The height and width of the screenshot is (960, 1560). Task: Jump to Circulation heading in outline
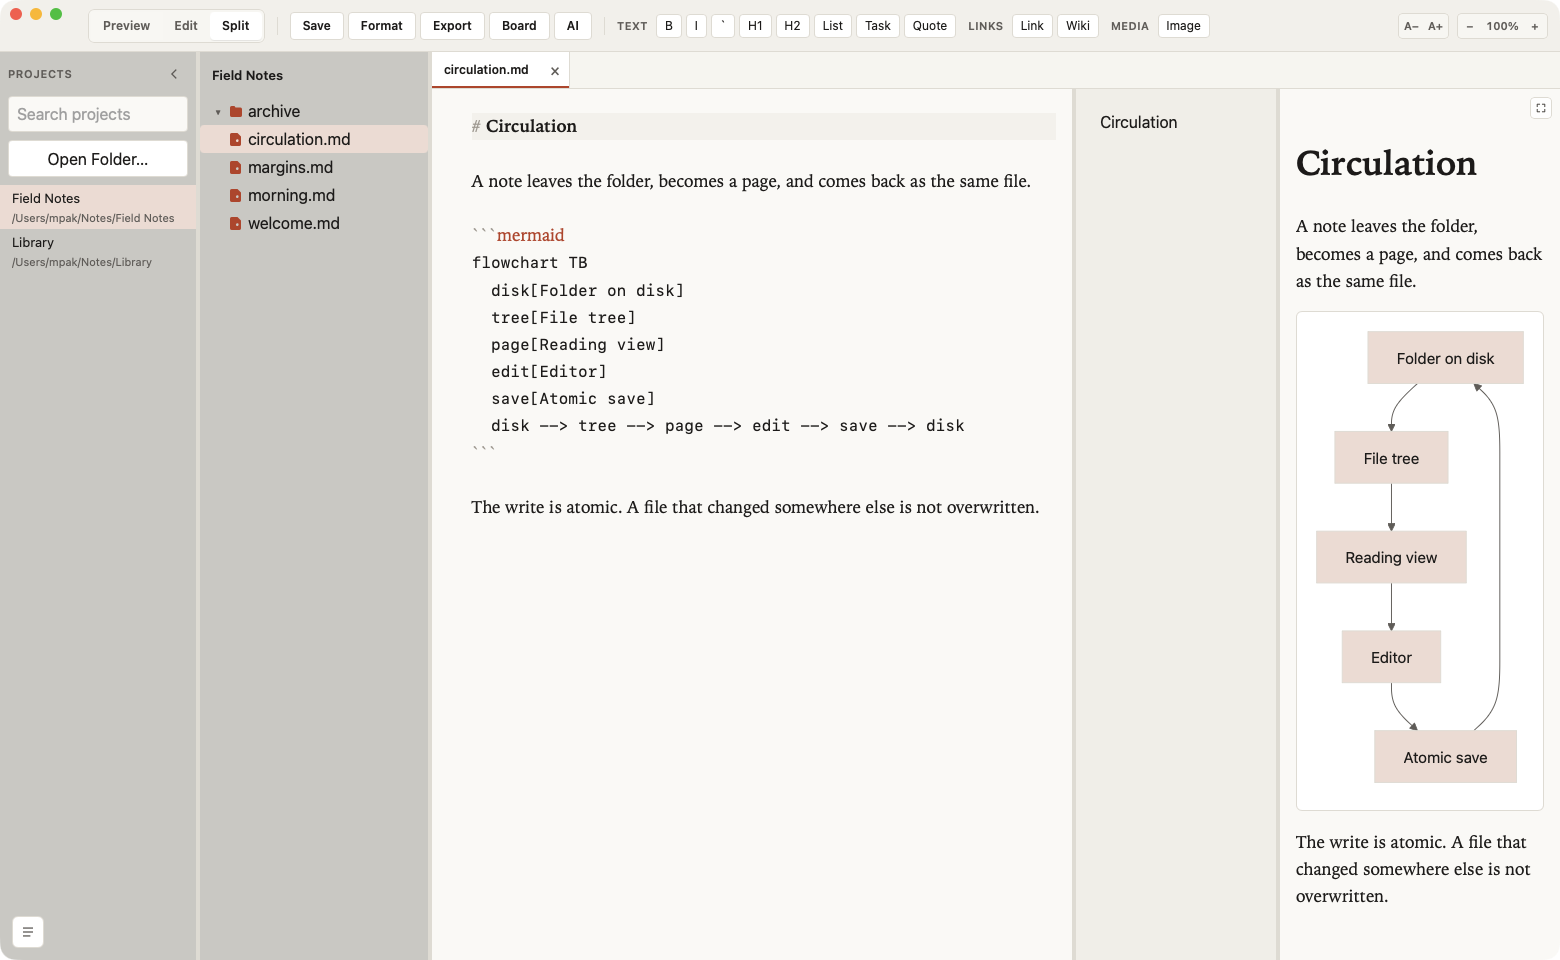1138,122
